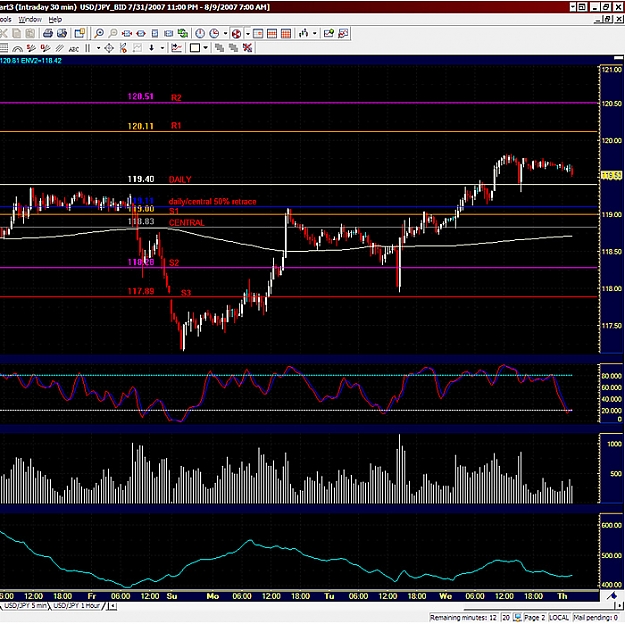
Task: Click the red circular icon in toolbar
Action: [x=236, y=33]
